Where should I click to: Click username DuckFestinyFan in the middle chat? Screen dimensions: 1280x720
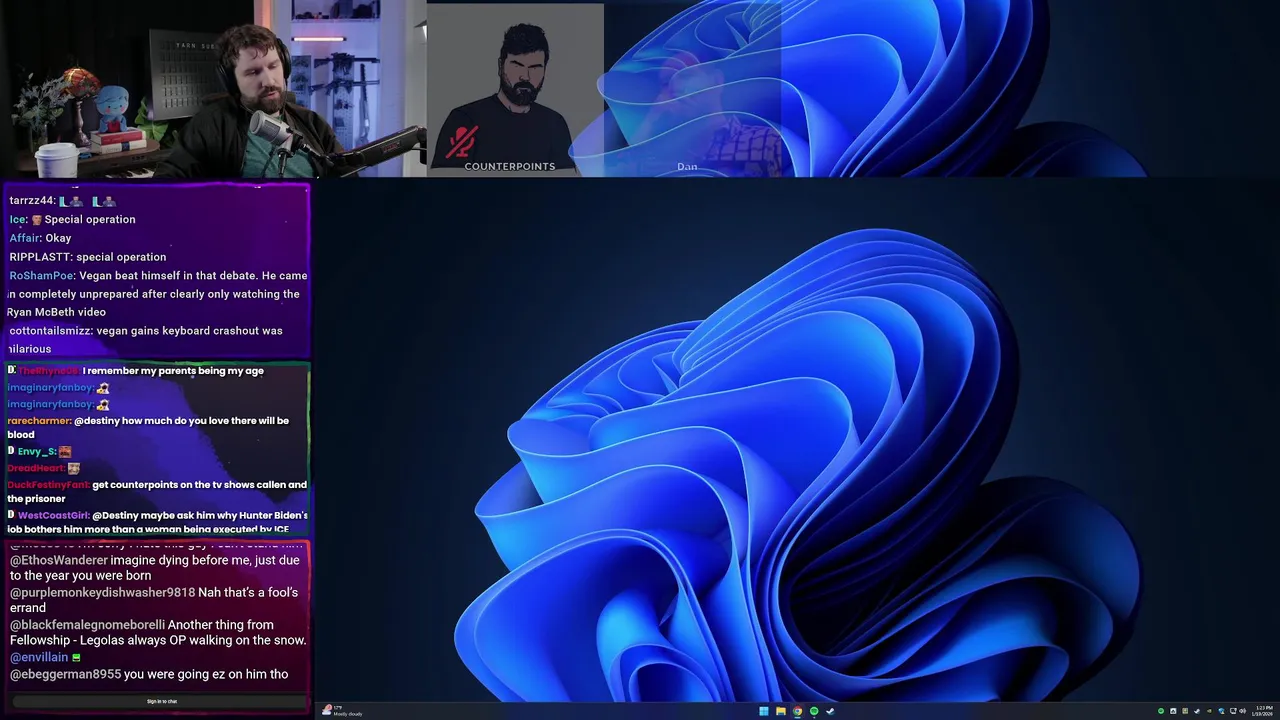[48, 485]
